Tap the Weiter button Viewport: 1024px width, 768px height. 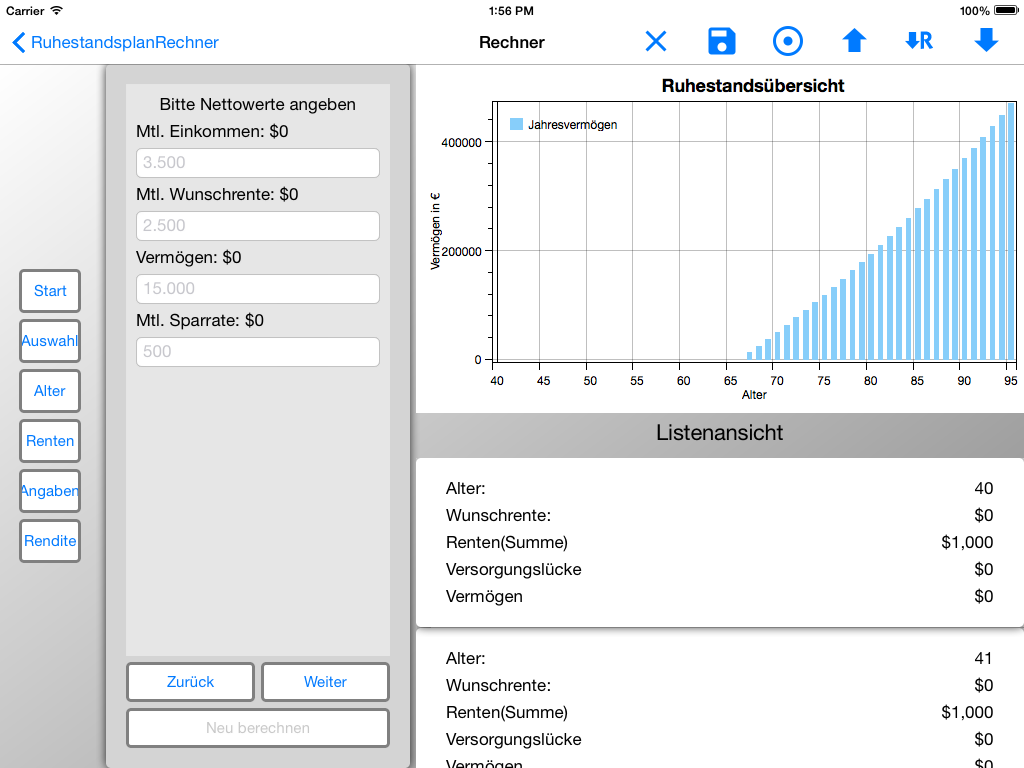pos(325,682)
